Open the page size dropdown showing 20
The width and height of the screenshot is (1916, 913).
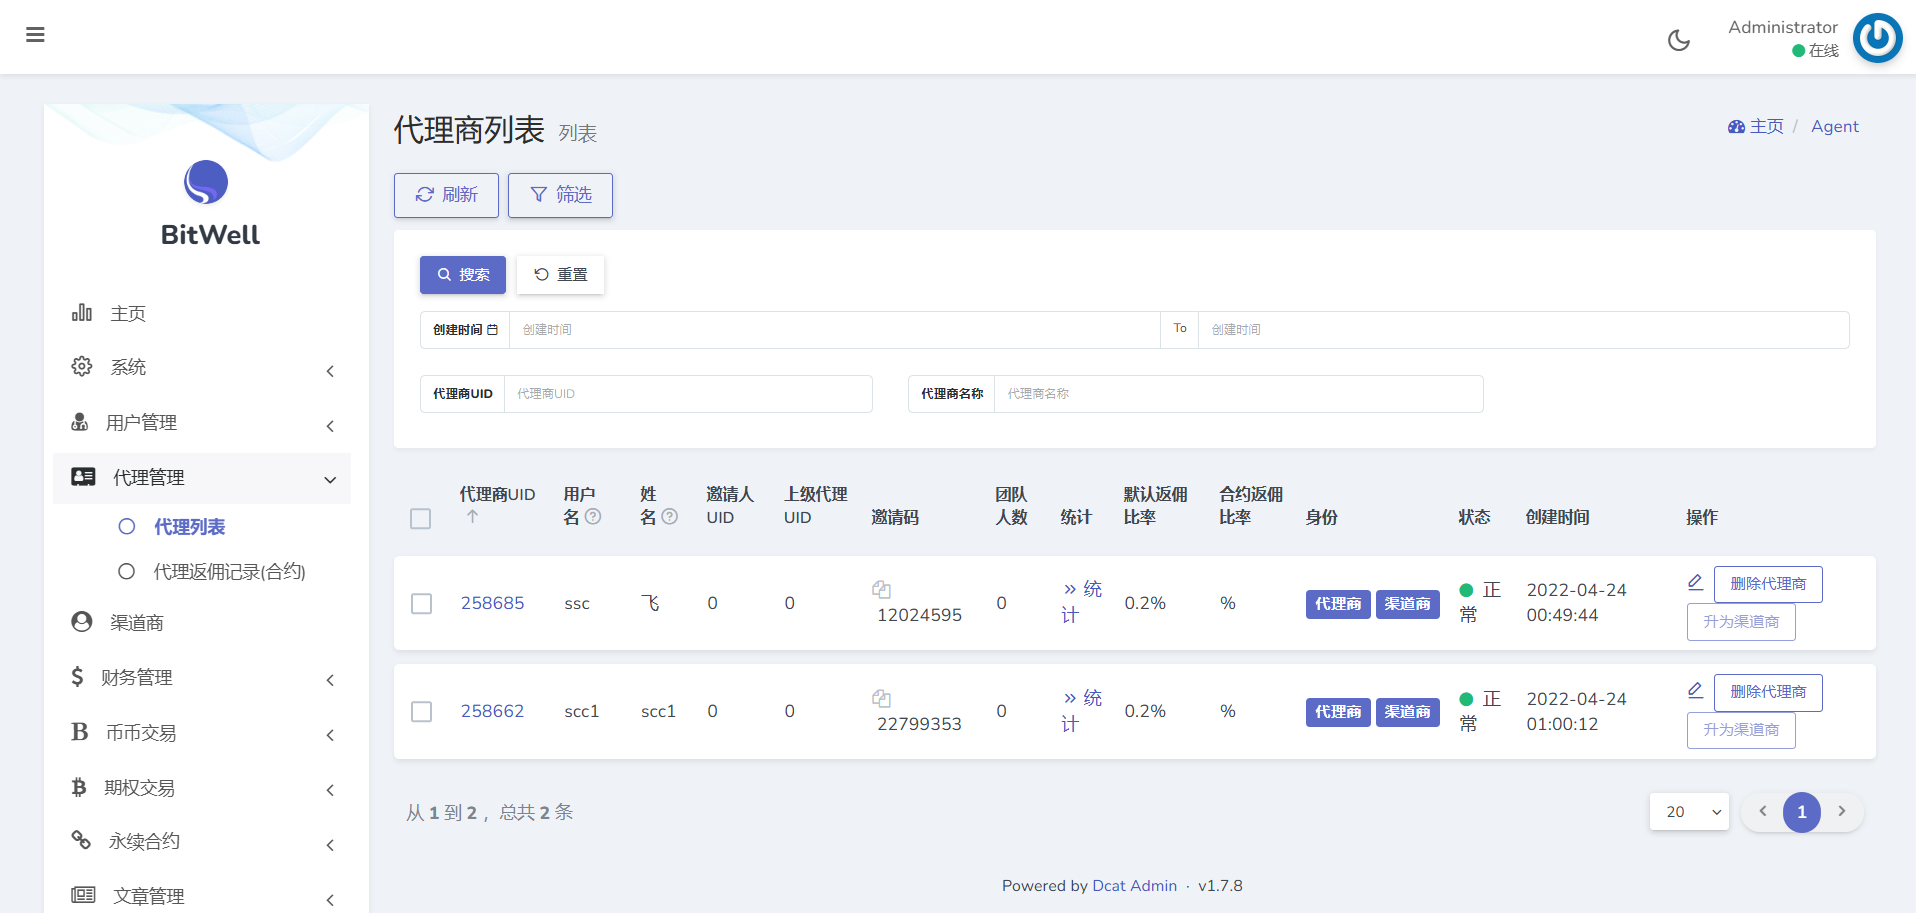[1689, 812]
